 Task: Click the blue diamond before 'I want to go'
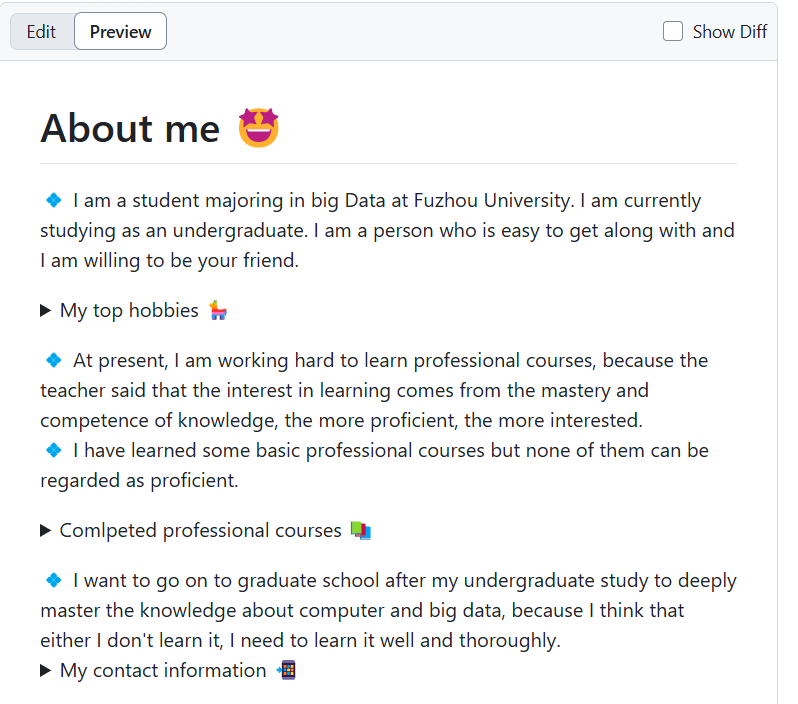click(54, 580)
